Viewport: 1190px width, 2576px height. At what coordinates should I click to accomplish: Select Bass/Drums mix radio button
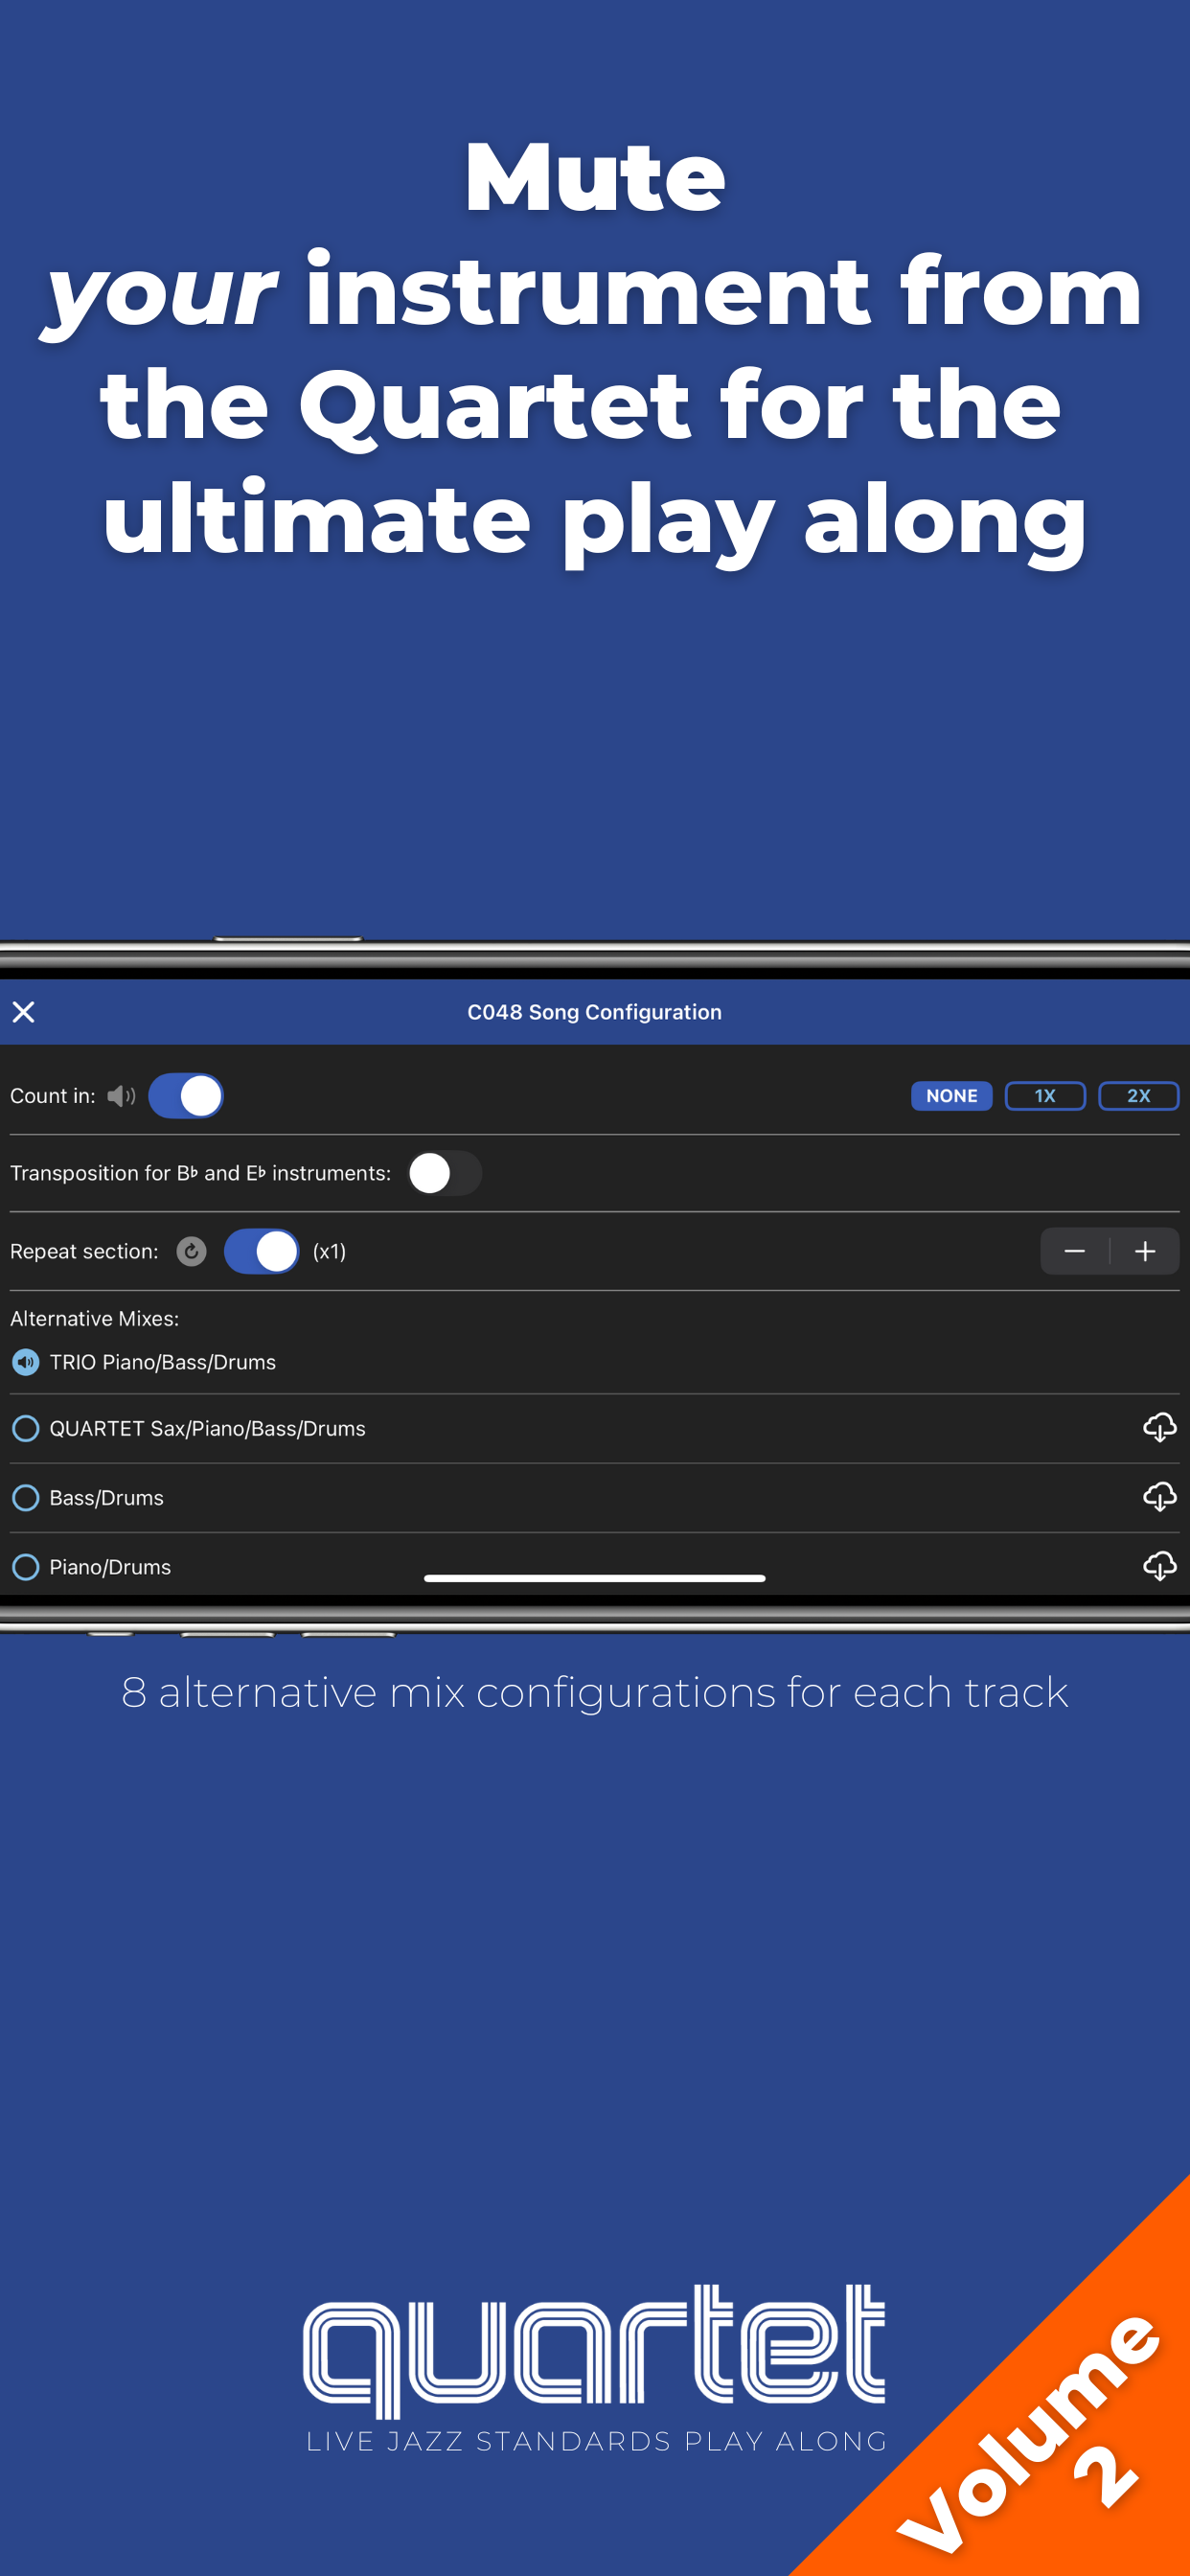[26, 1497]
